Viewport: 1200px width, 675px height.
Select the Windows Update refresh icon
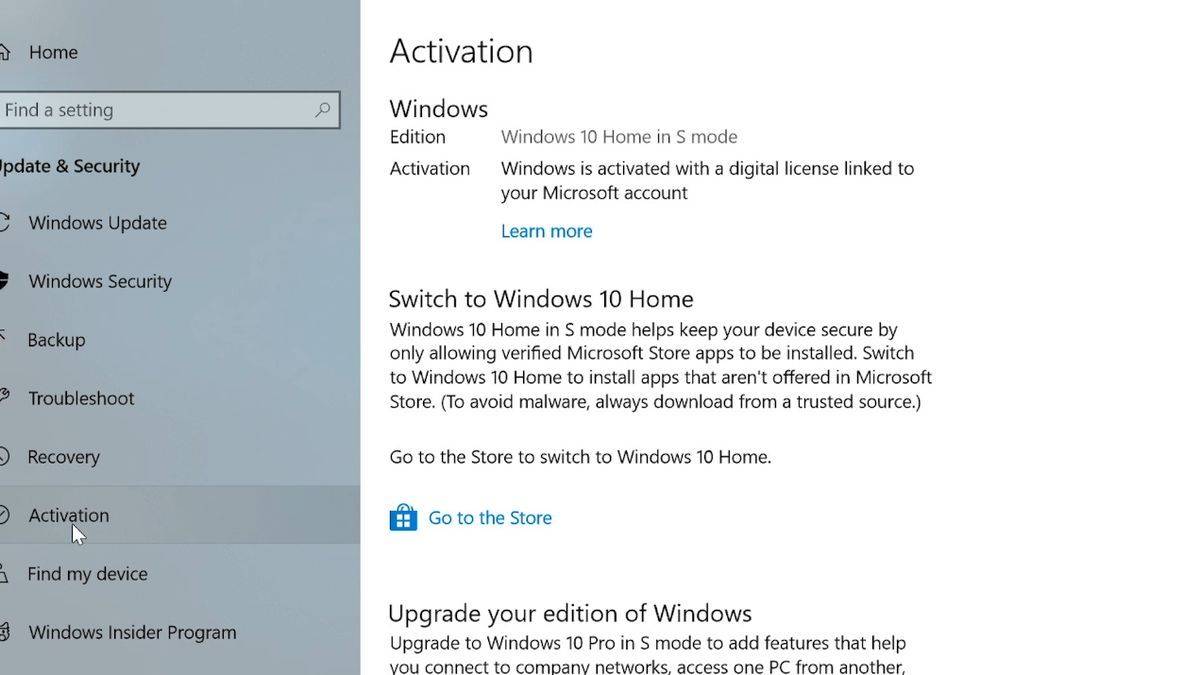6,222
